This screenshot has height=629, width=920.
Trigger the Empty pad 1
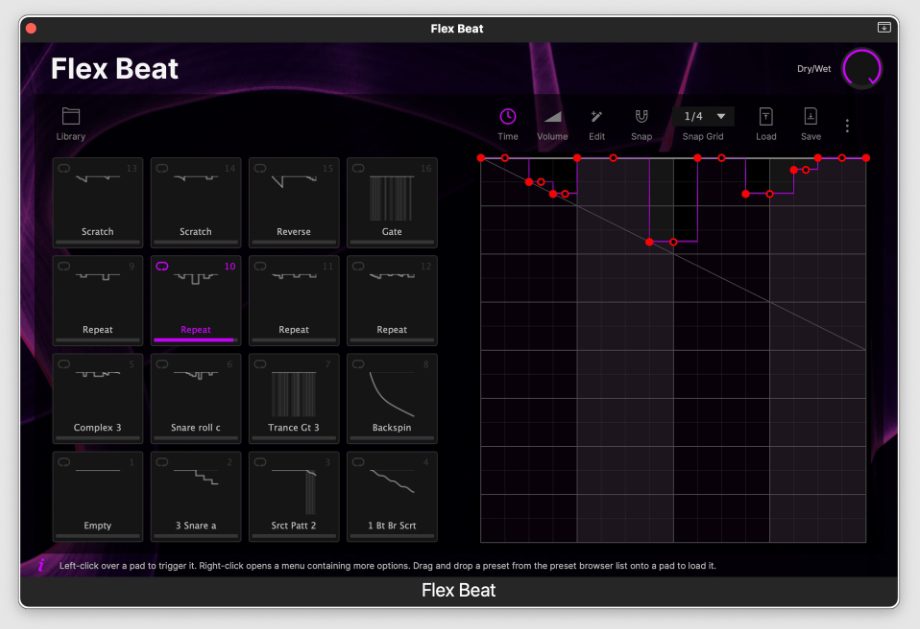pyautogui.click(x=97, y=496)
